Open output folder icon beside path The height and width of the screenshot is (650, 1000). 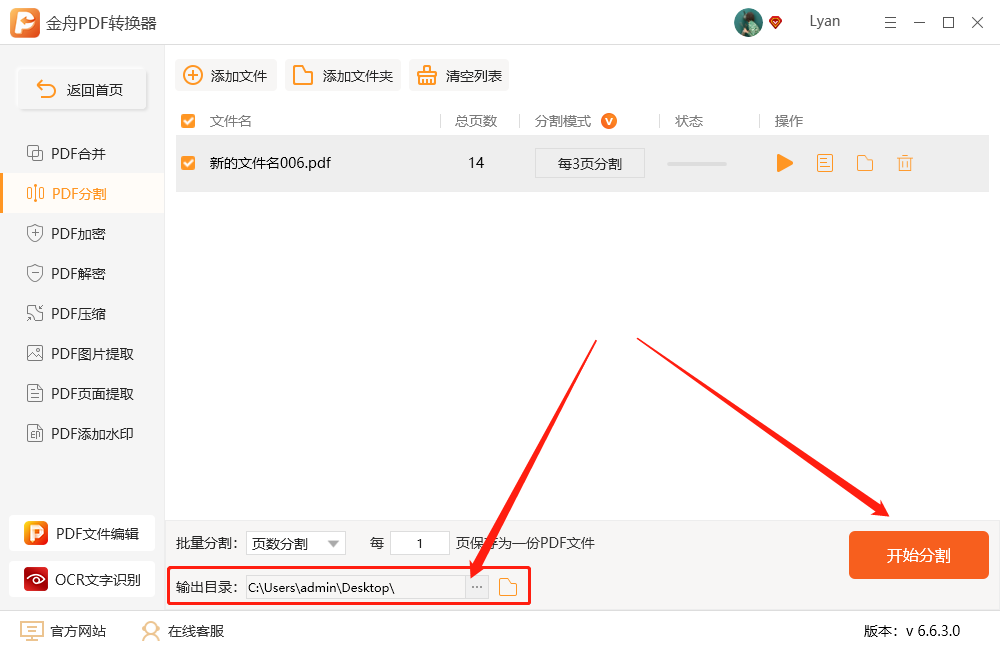click(x=508, y=587)
